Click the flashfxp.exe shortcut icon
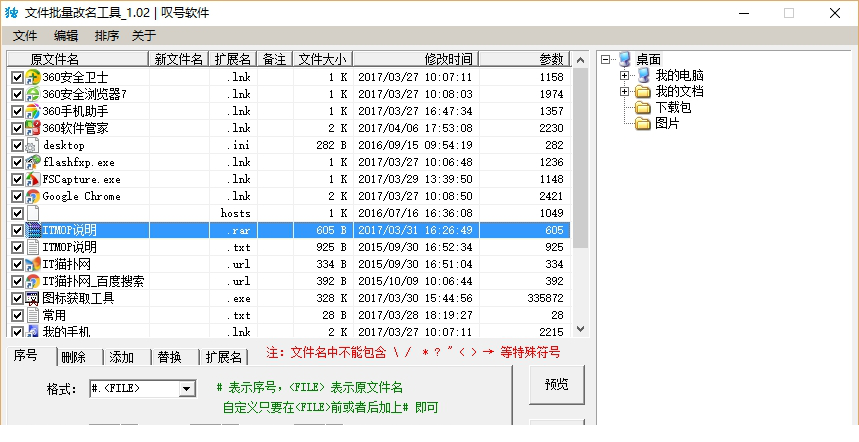 [x=33, y=162]
